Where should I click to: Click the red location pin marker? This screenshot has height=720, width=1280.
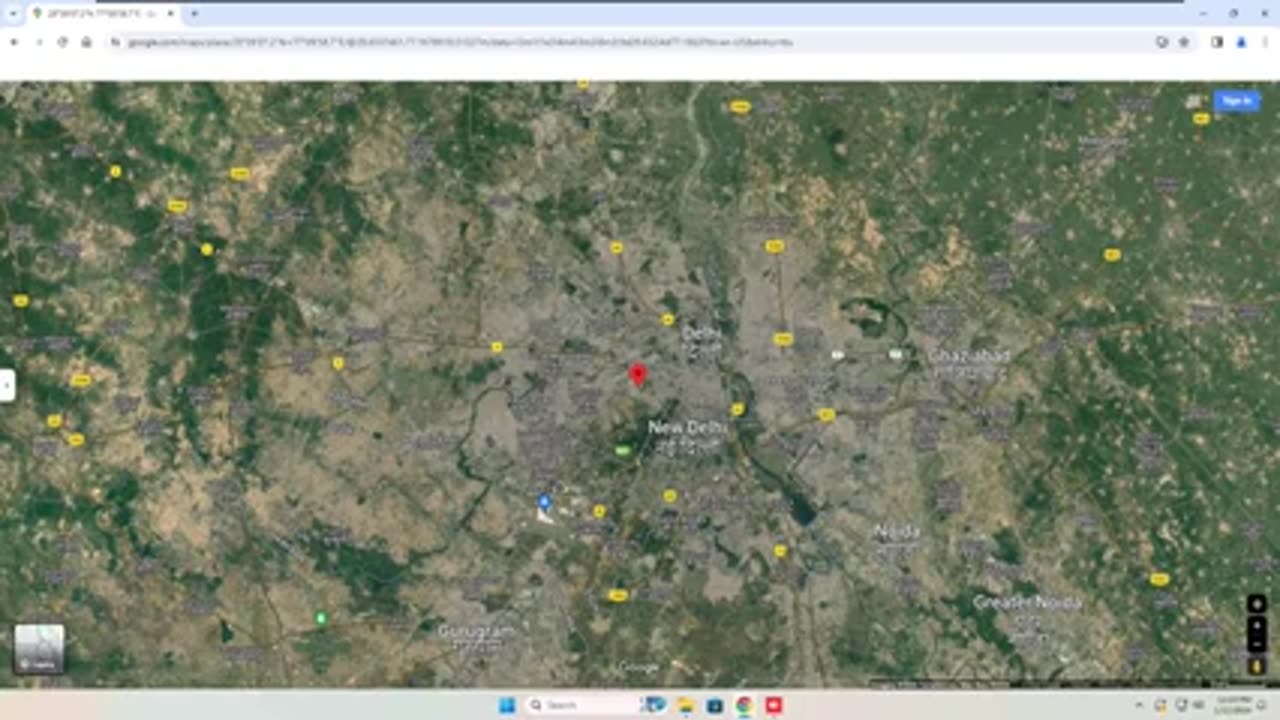637,375
